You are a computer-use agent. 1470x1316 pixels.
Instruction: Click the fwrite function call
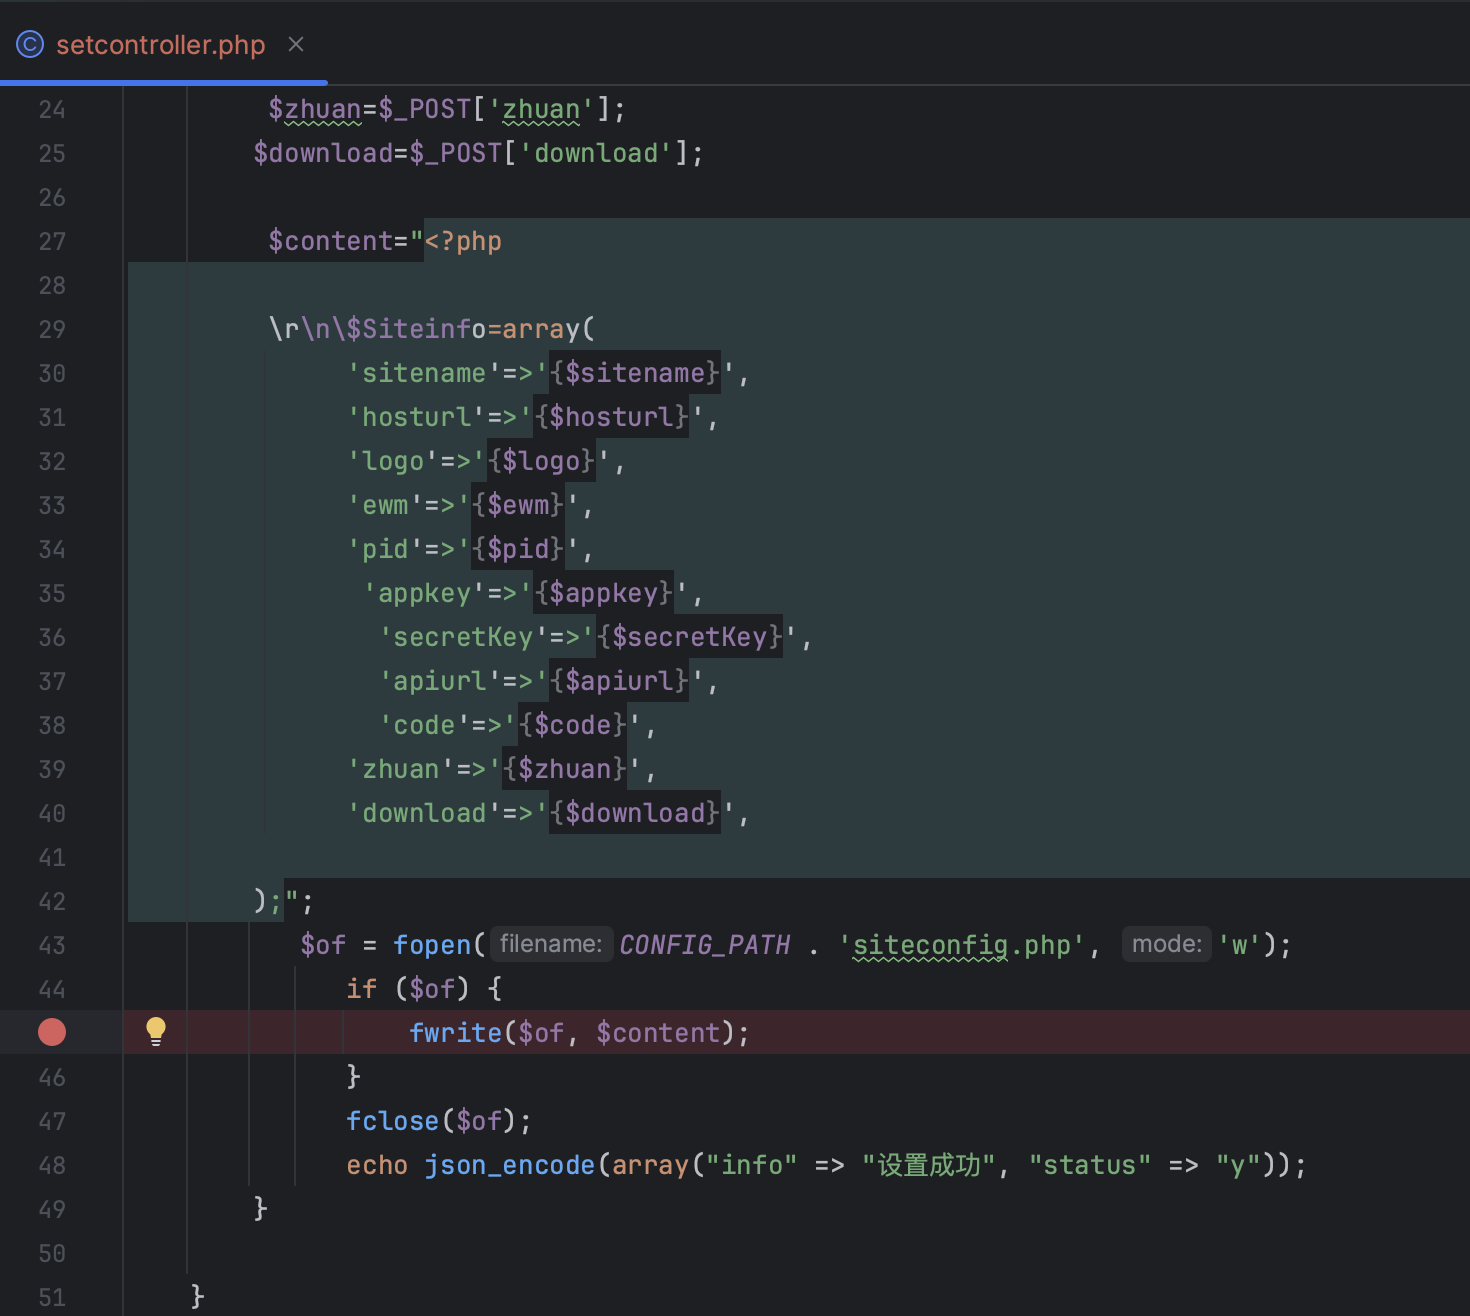pyautogui.click(x=455, y=1033)
